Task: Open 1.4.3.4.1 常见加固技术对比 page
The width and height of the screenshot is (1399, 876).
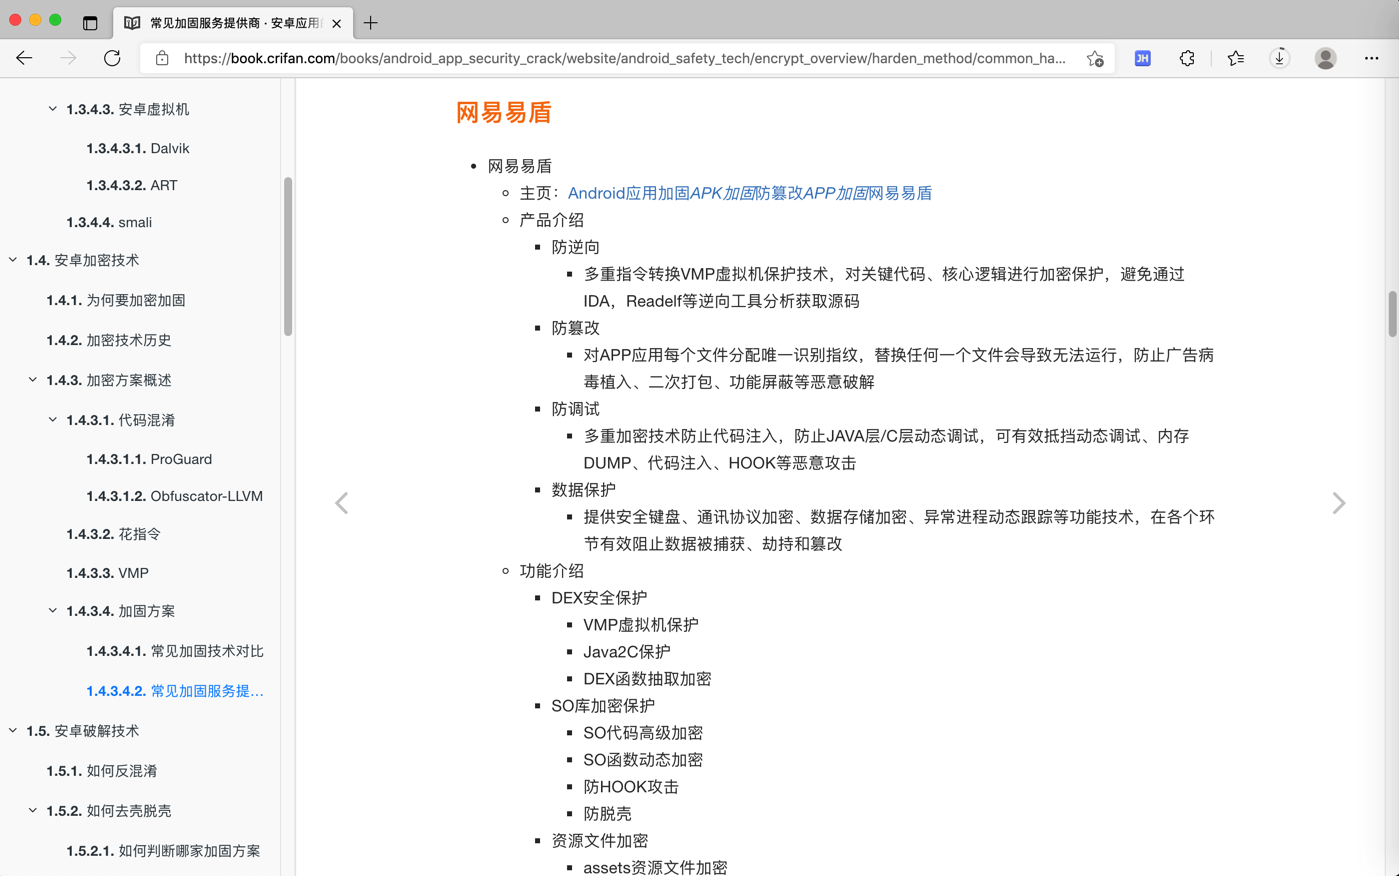Action: [175, 651]
